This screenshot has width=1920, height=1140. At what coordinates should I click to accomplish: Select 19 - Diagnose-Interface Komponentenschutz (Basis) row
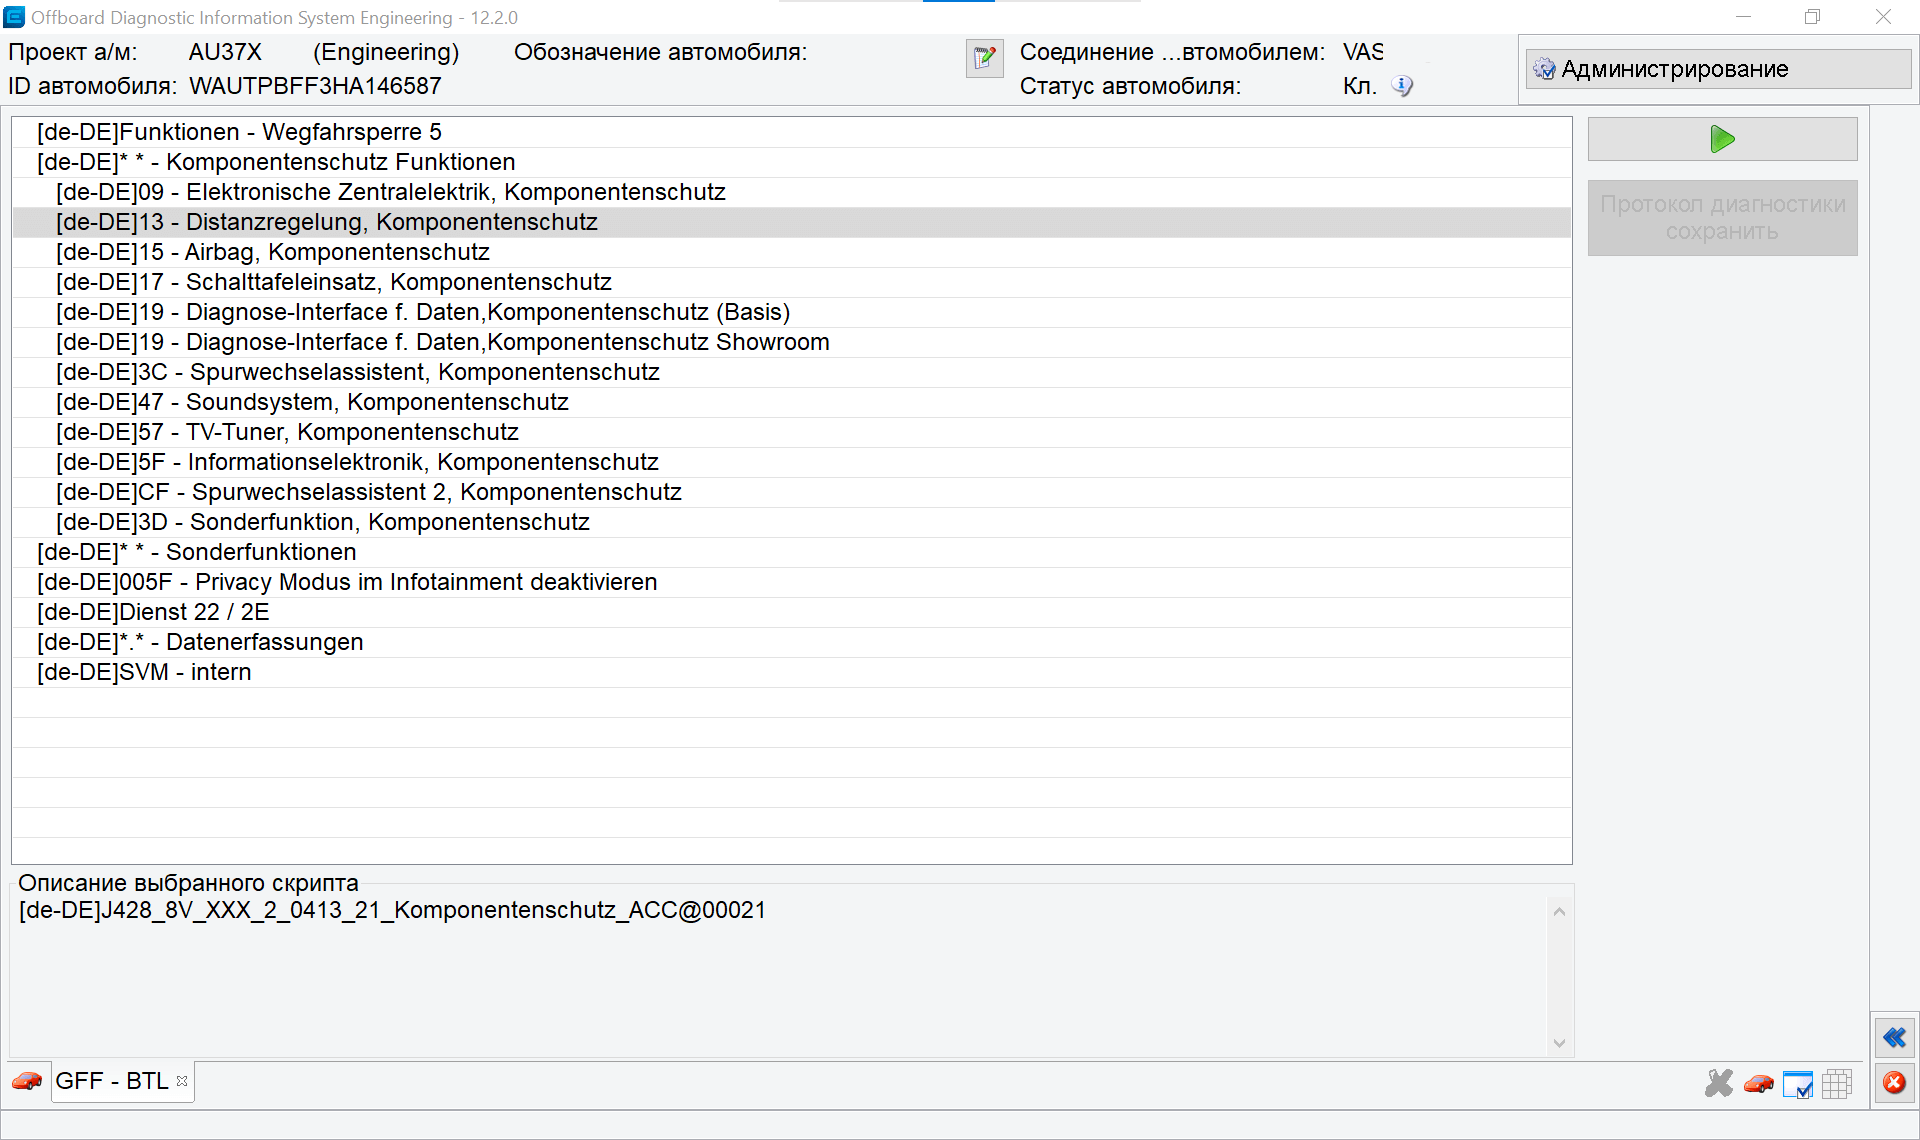792,312
